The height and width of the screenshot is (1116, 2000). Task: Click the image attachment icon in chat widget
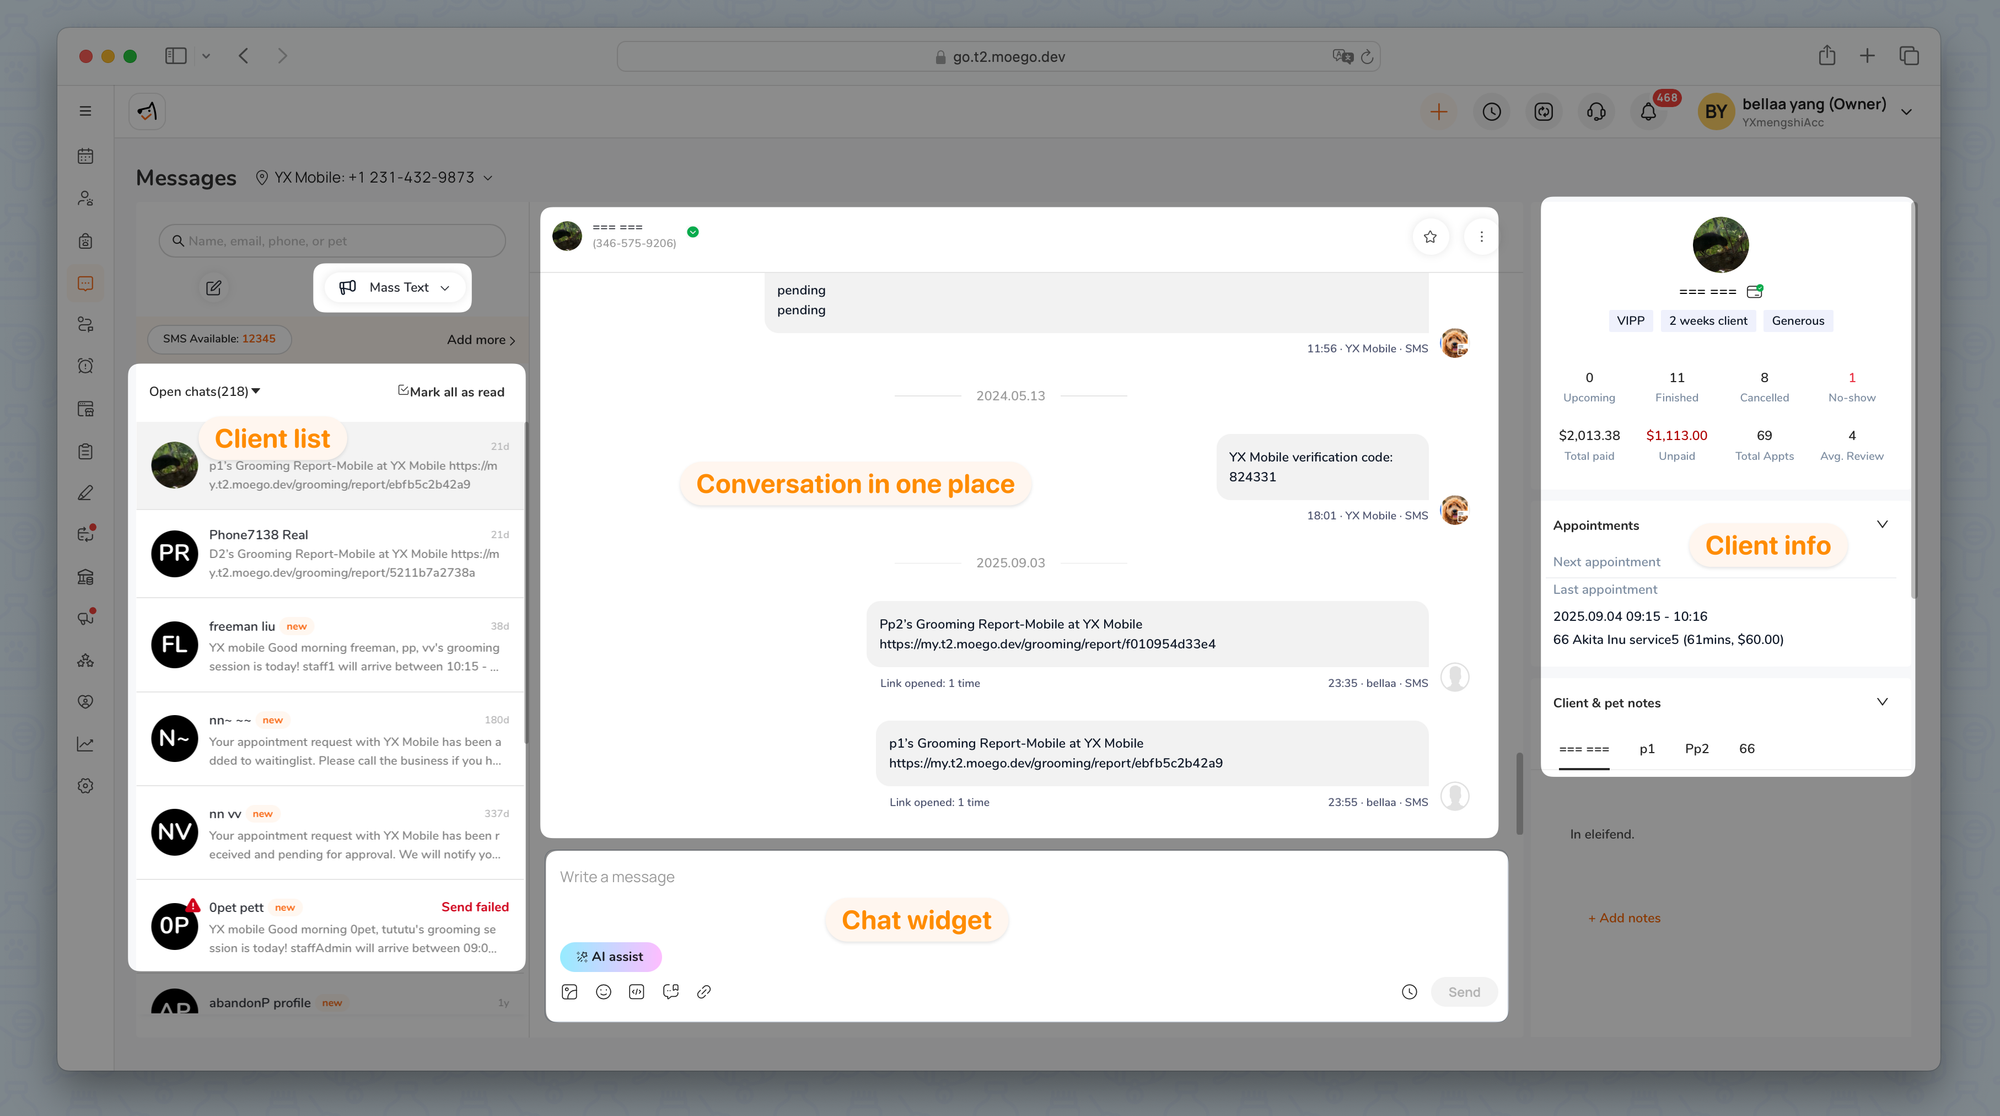pos(570,992)
